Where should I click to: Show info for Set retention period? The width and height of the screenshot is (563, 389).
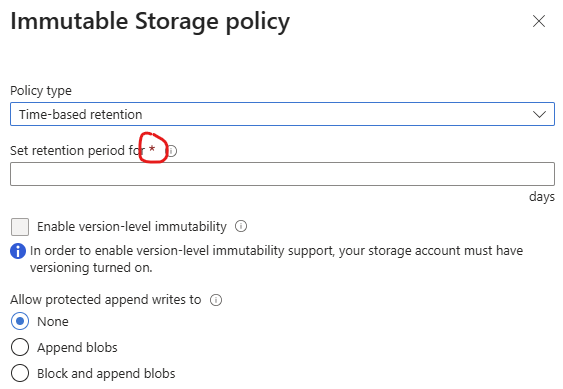(x=172, y=151)
